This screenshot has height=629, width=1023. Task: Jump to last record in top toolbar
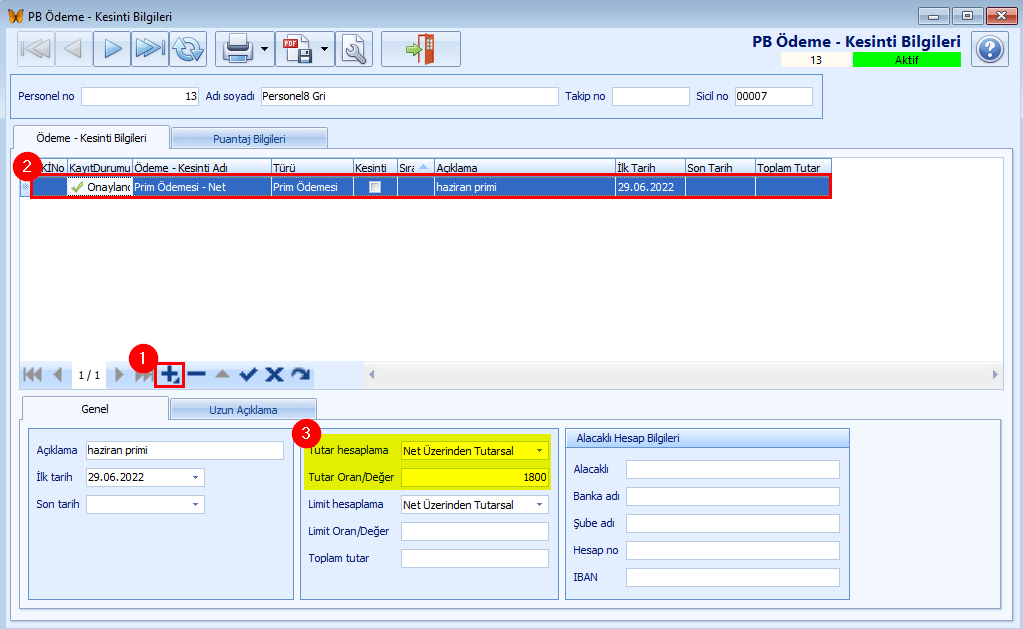(x=150, y=49)
